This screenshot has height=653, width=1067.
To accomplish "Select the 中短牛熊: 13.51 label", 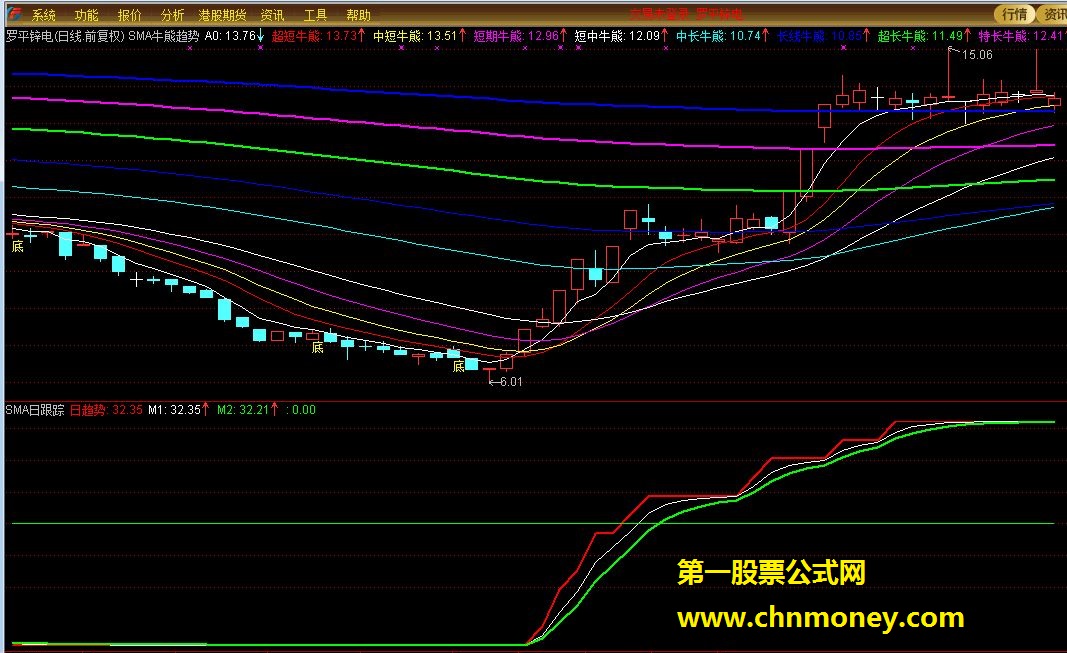I will [419, 36].
